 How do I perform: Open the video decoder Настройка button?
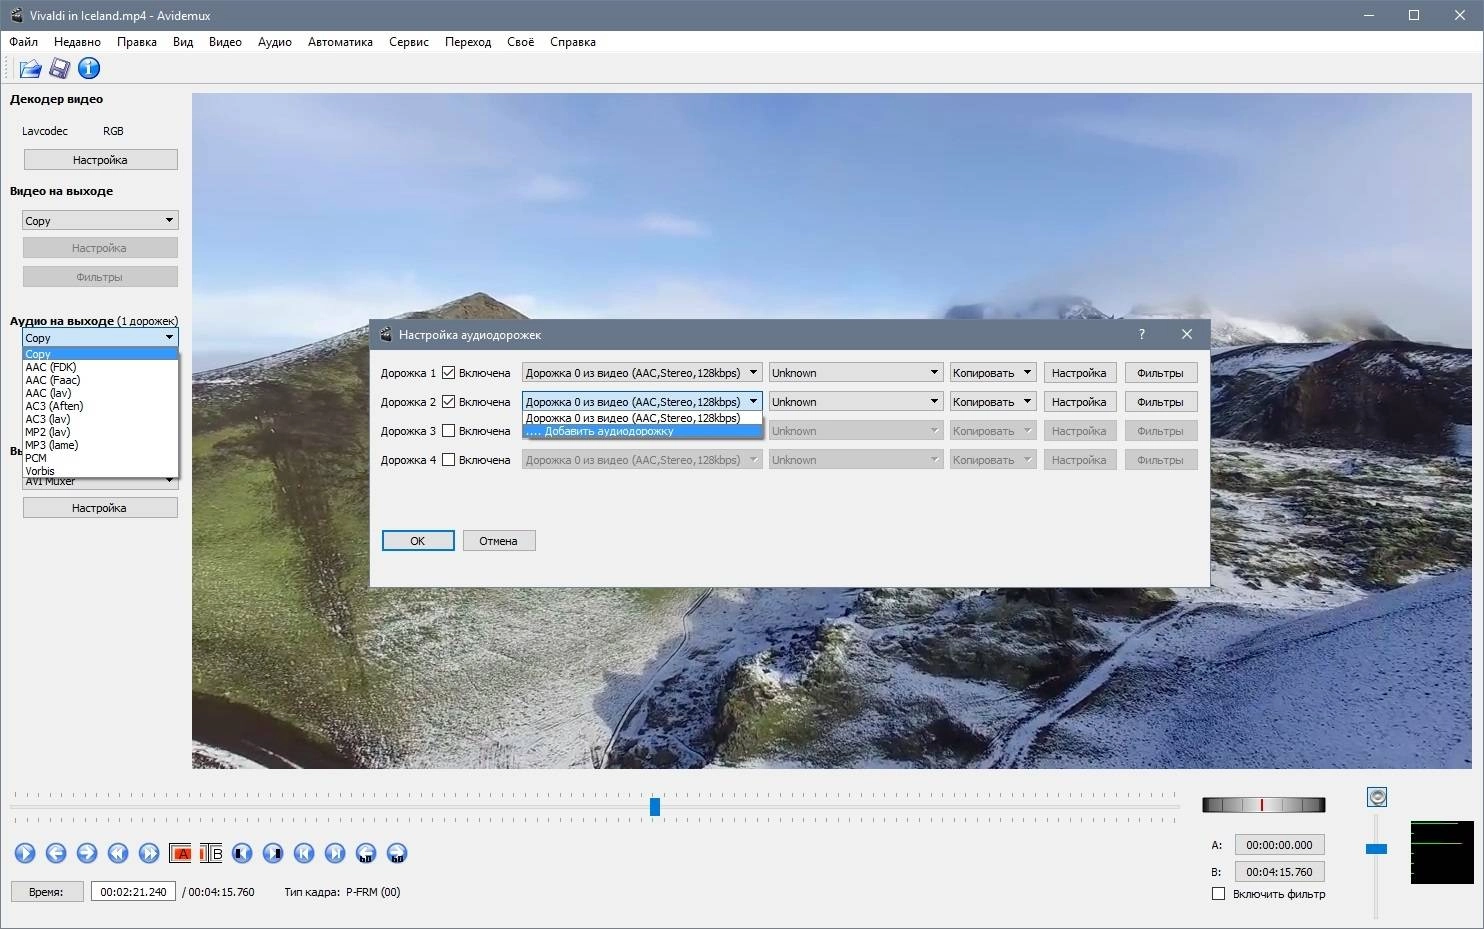pos(100,160)
